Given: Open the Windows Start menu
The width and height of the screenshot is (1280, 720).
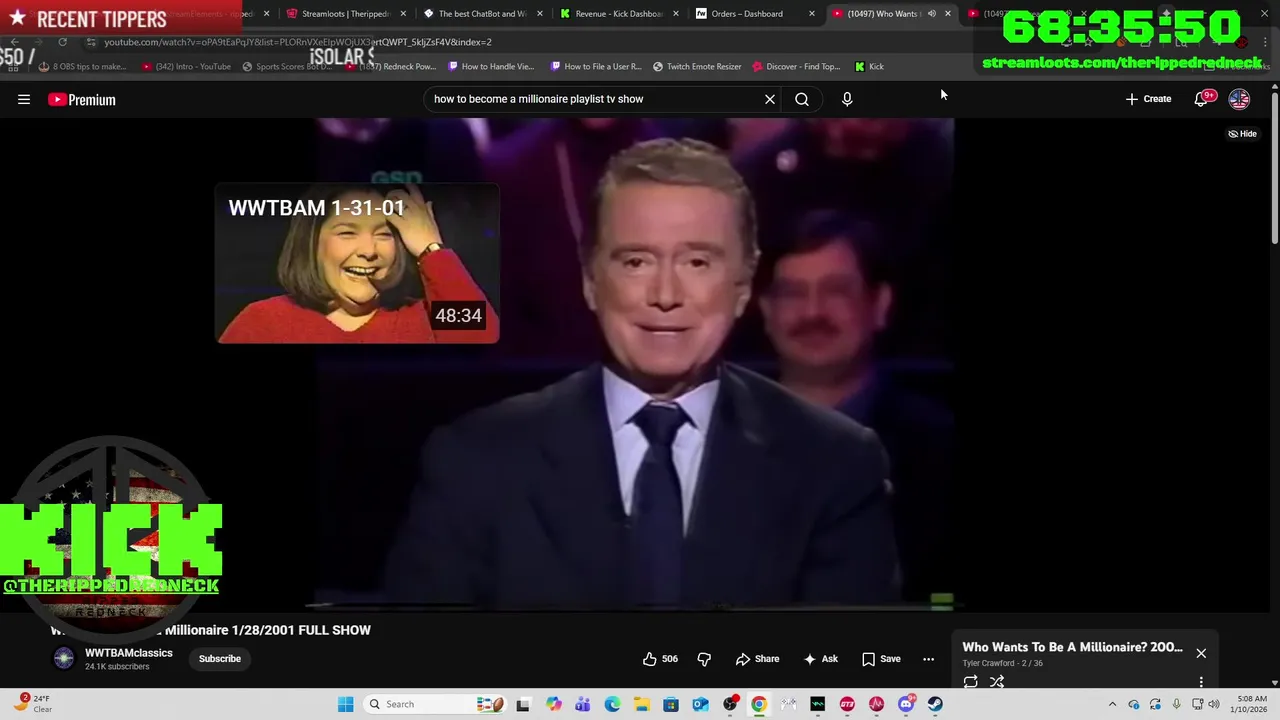Looking at the screenshot, I should click(x=345, y=704).
